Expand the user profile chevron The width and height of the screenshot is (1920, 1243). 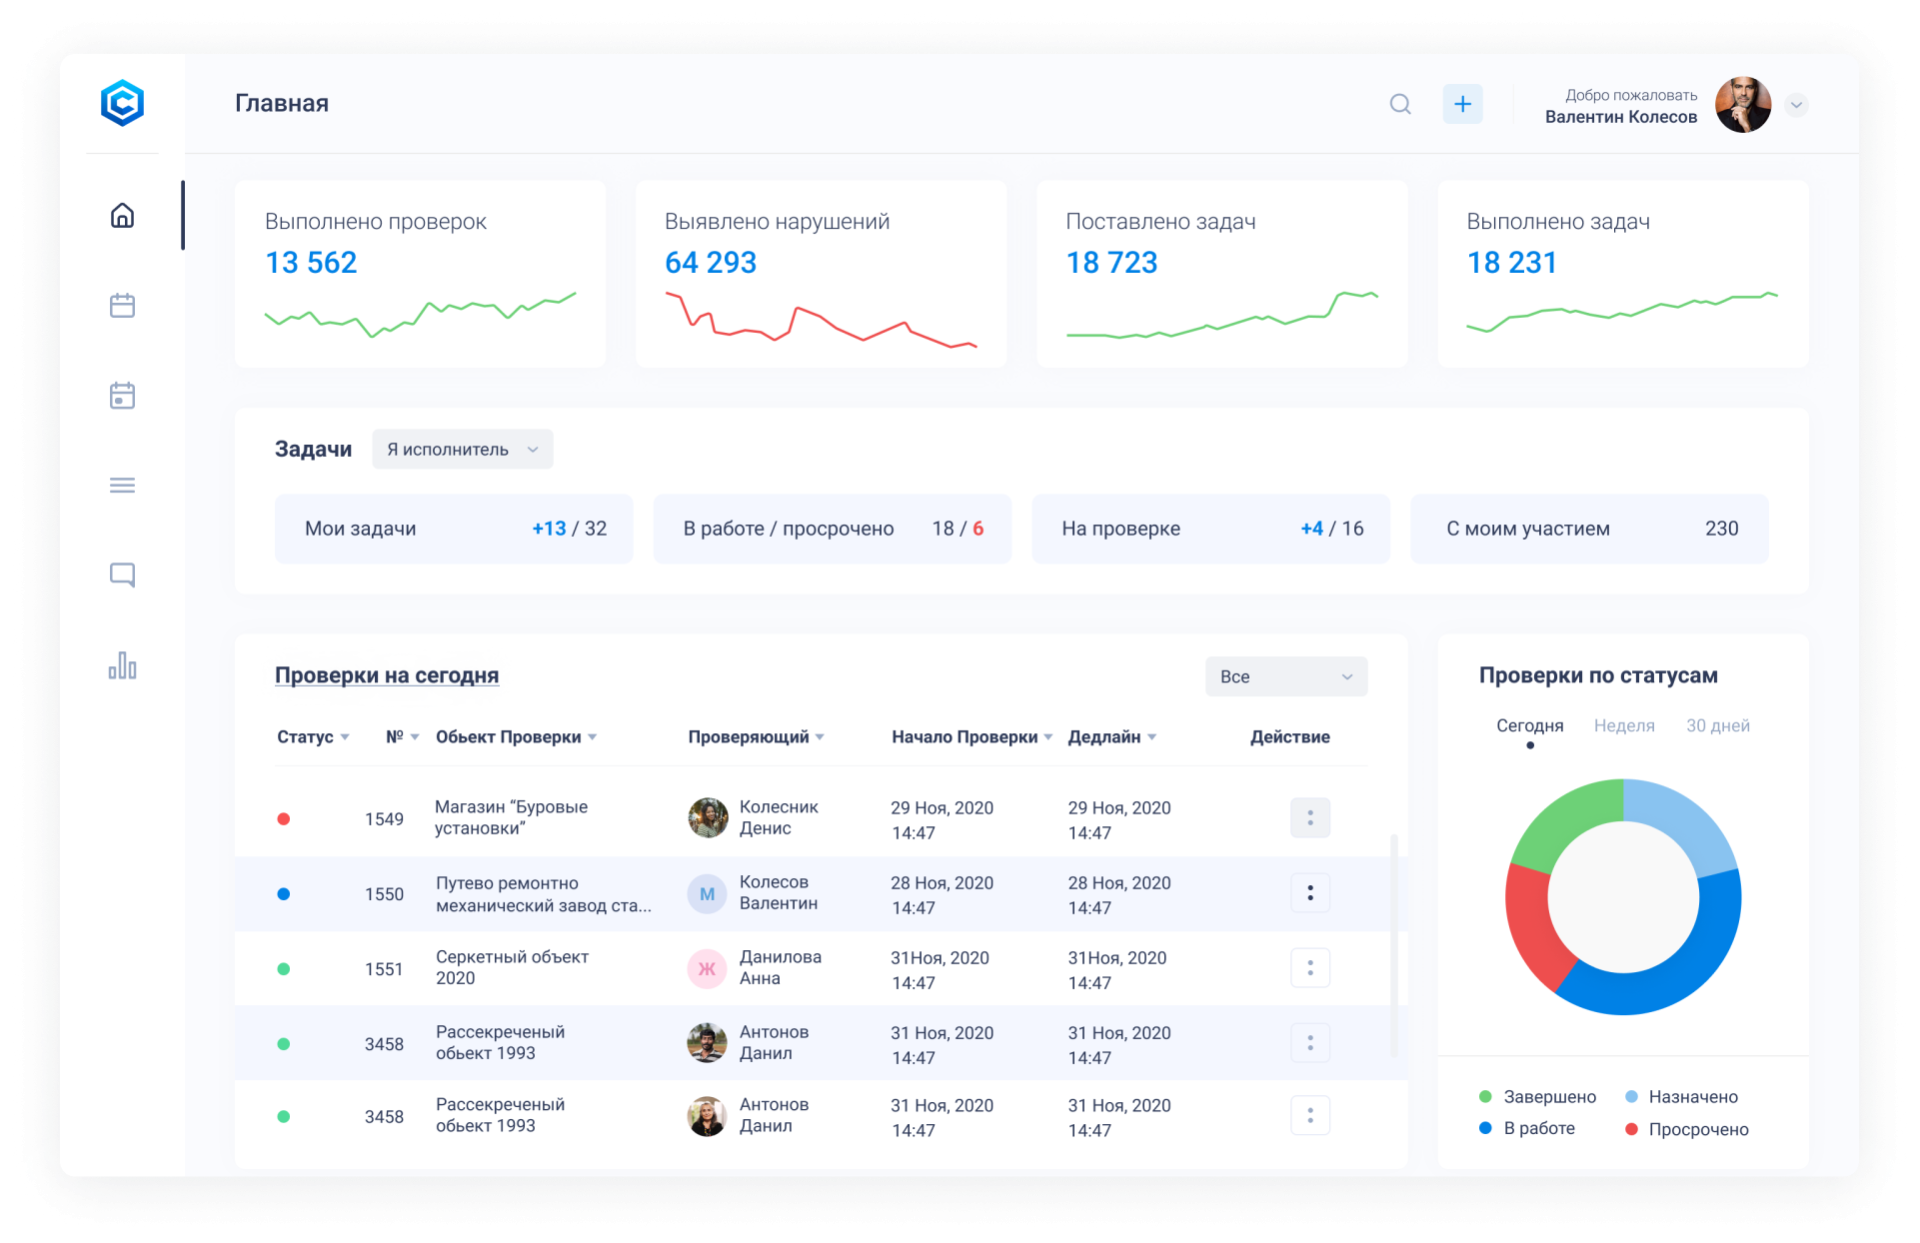pos(1796,105)
